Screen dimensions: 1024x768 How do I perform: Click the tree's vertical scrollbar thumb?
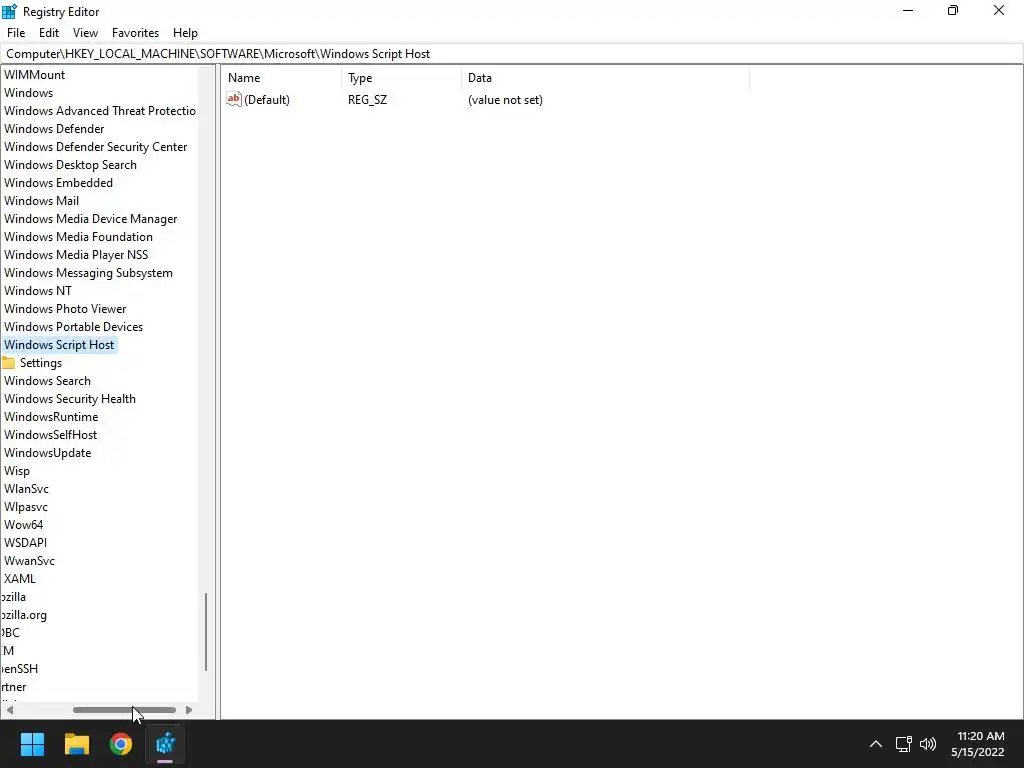(x=206, y=632)
